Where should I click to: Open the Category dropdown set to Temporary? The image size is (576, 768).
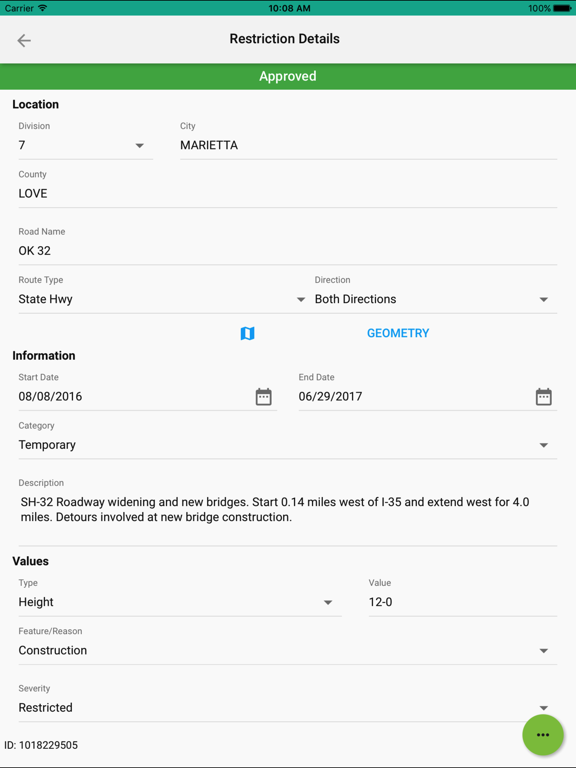(288, 445)
